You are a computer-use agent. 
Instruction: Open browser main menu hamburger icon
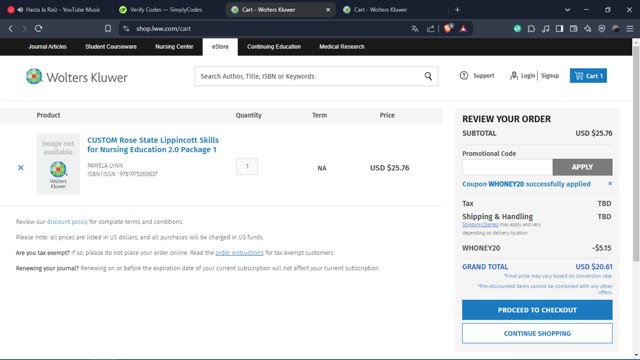point(630,29)
